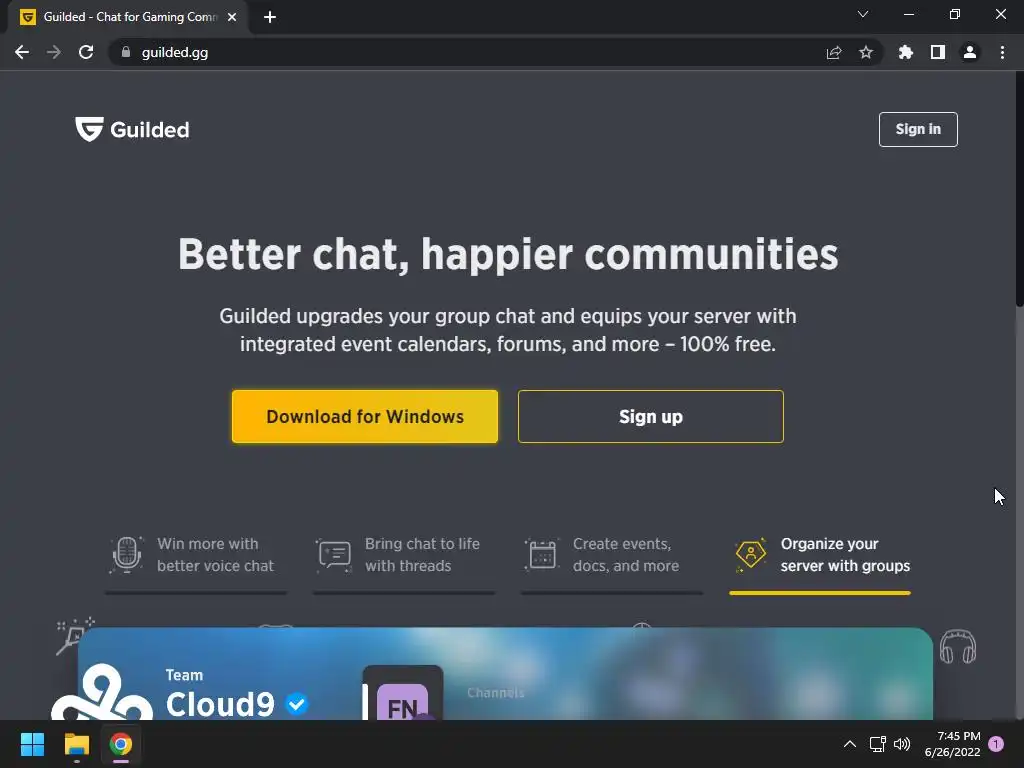This screenshot has height=768, width=1024.
Task: Toggle the browser side panel
Action: 938,52
